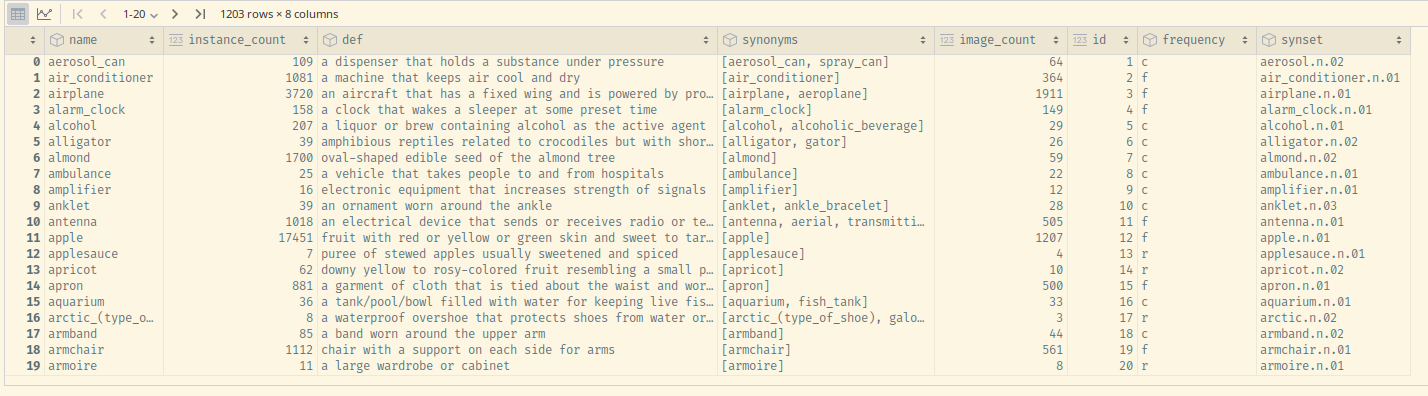Open the chart view icon

pyautogui.click(x=44, y=14)
